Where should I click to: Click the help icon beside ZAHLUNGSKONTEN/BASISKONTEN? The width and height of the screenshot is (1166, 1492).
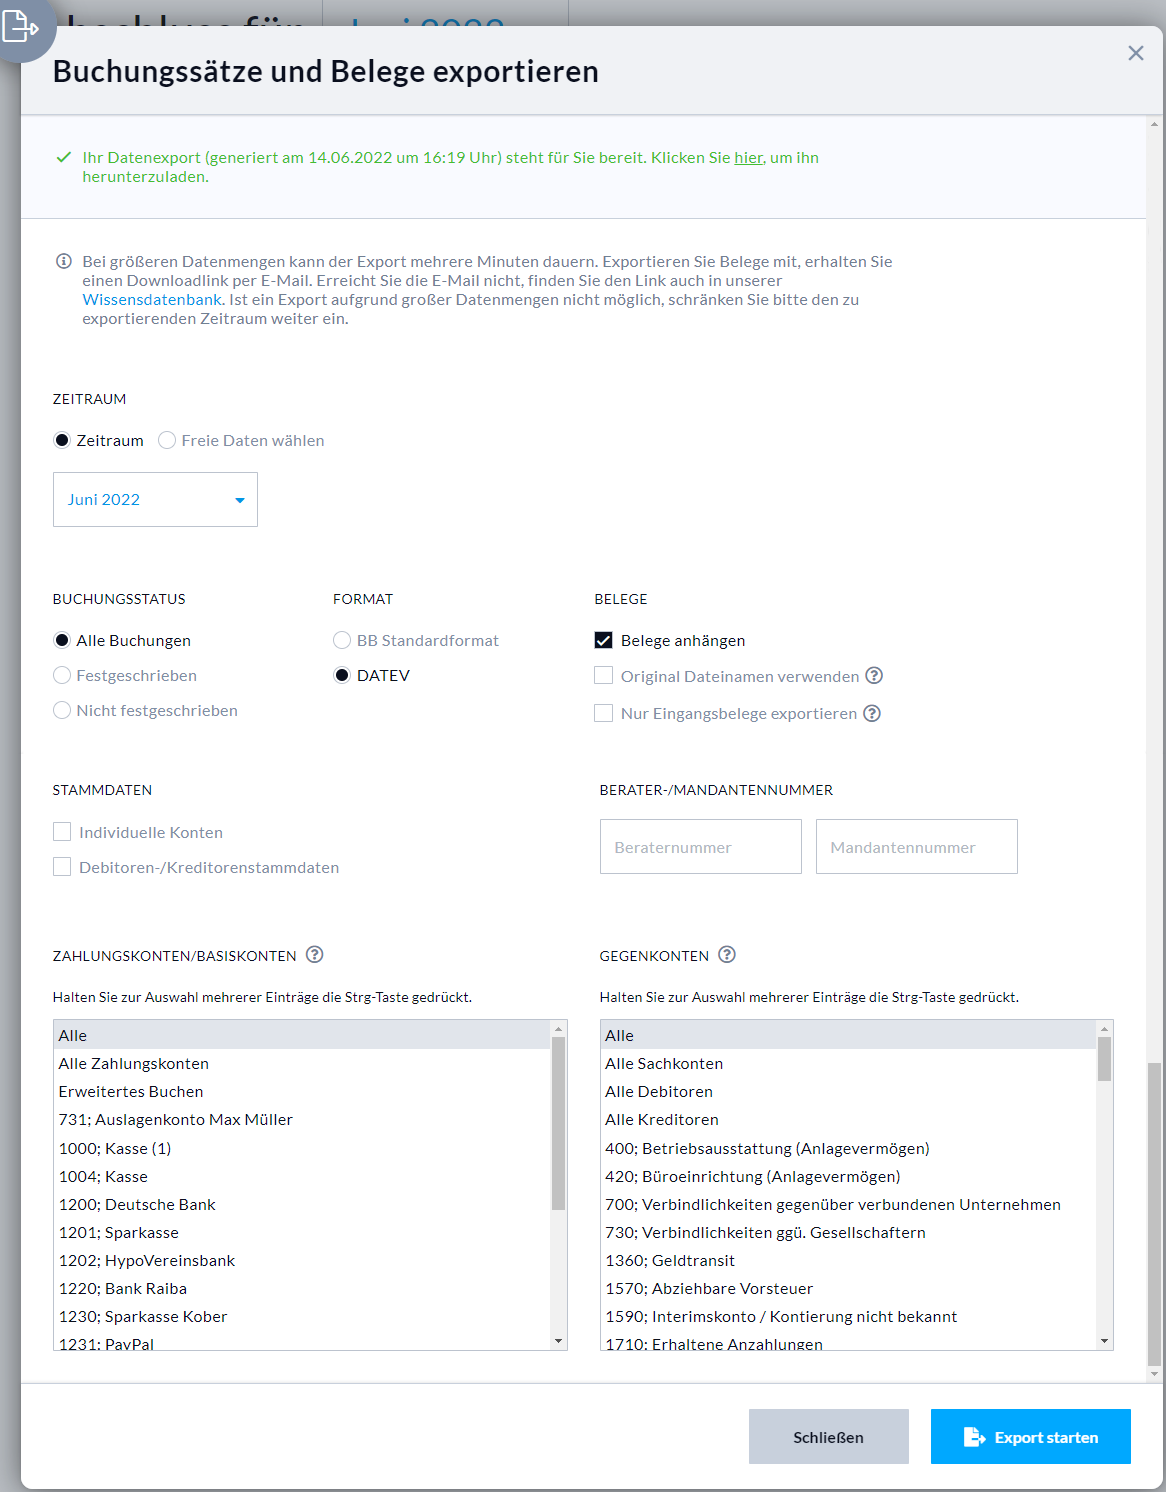(315, 955)
